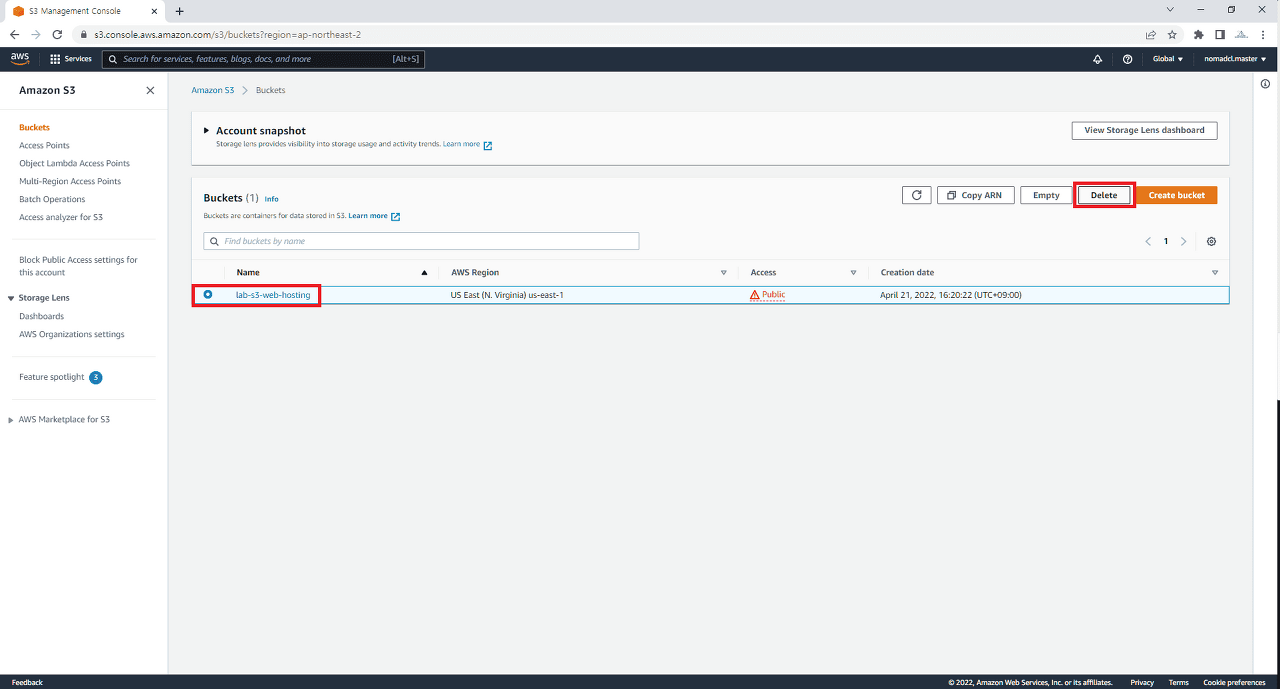Open the Buckets Learn more link
The height and width of the screenshot is (689, 1280).
click(374, 216)
